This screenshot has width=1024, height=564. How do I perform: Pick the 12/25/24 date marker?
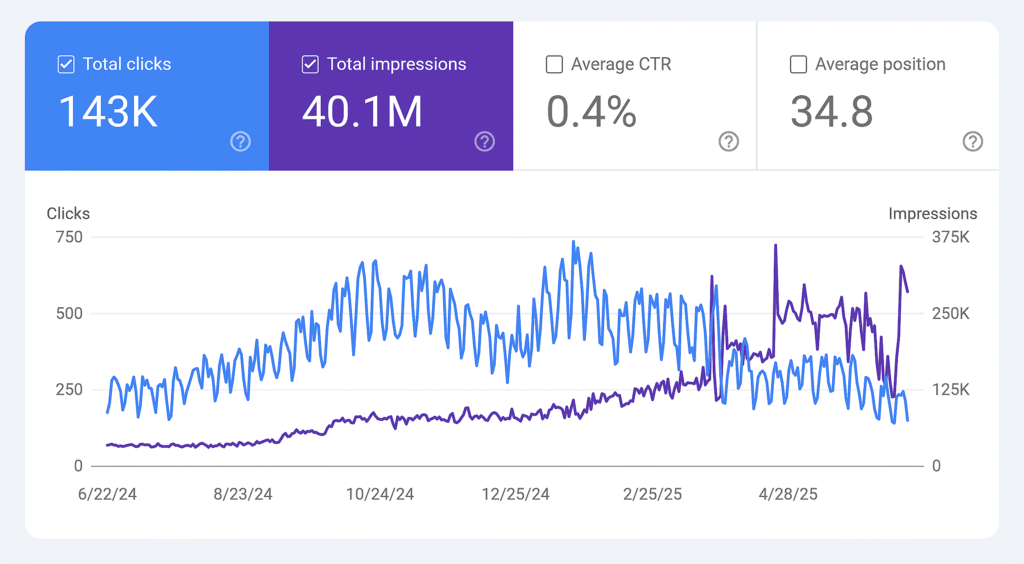516,494
